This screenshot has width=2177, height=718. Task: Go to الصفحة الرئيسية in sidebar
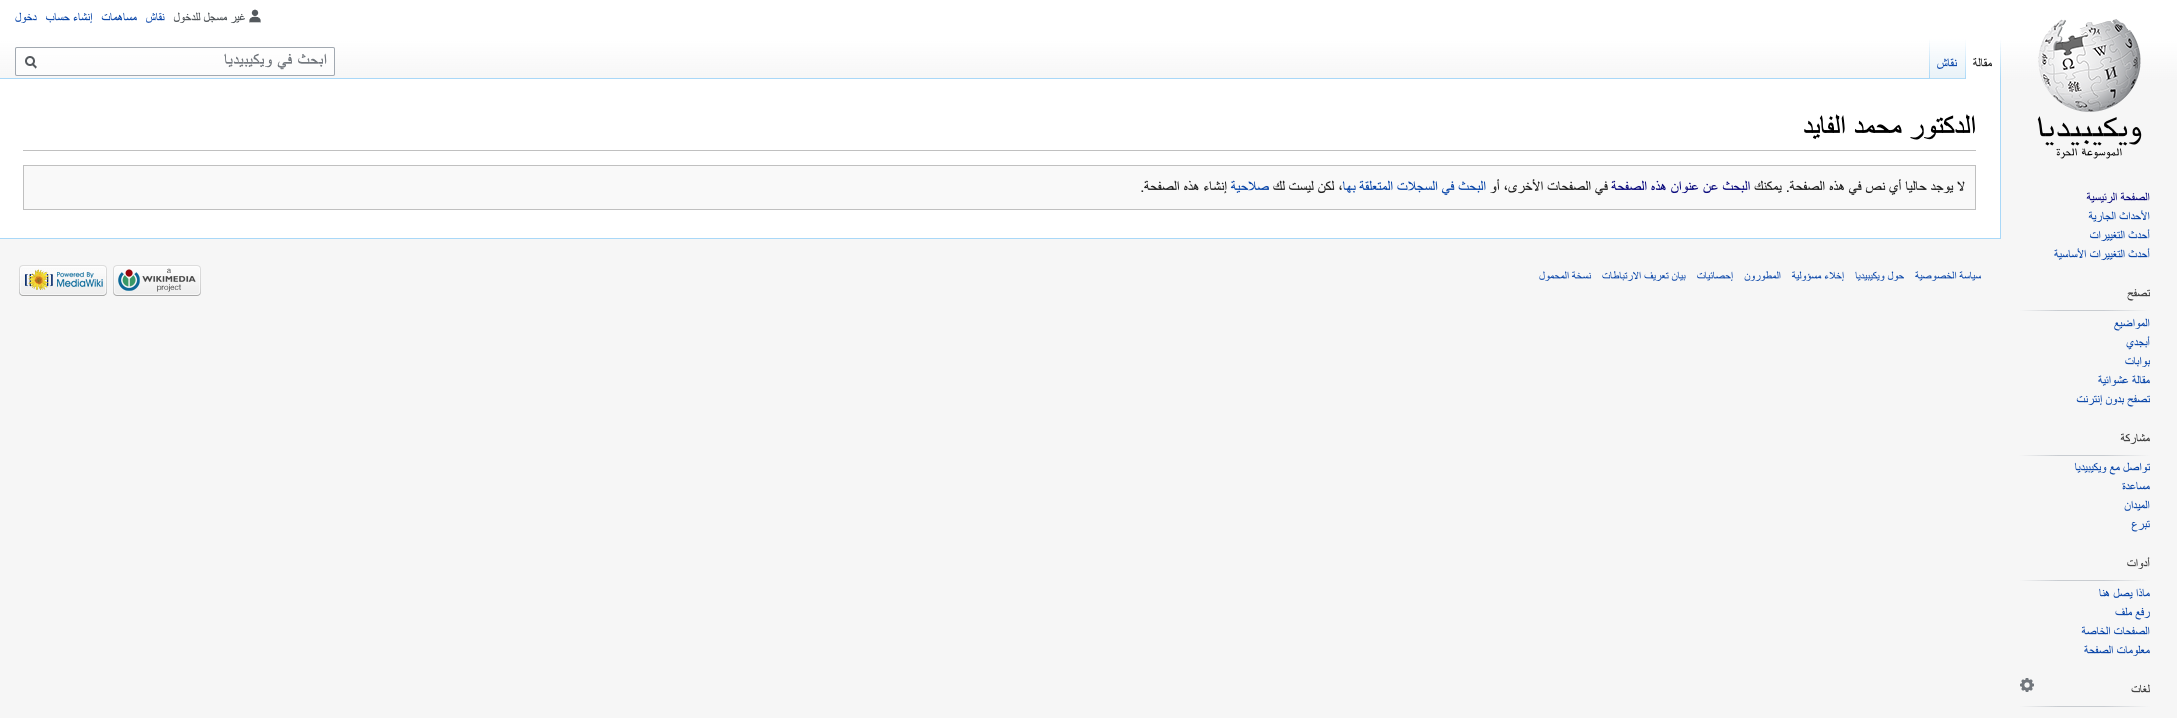click(x=2117, y=197)
